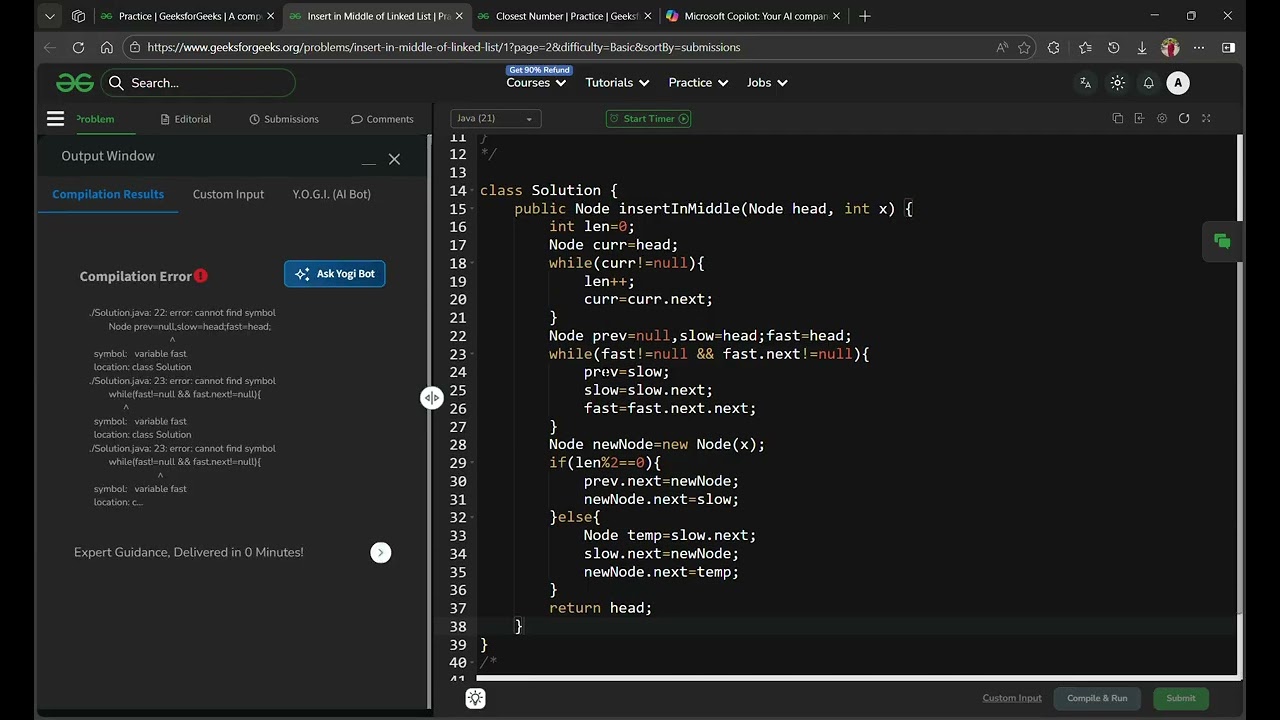Open the browser profile picture
This screenshot has width=1280, height=720.
click(x=1170, y=47)
